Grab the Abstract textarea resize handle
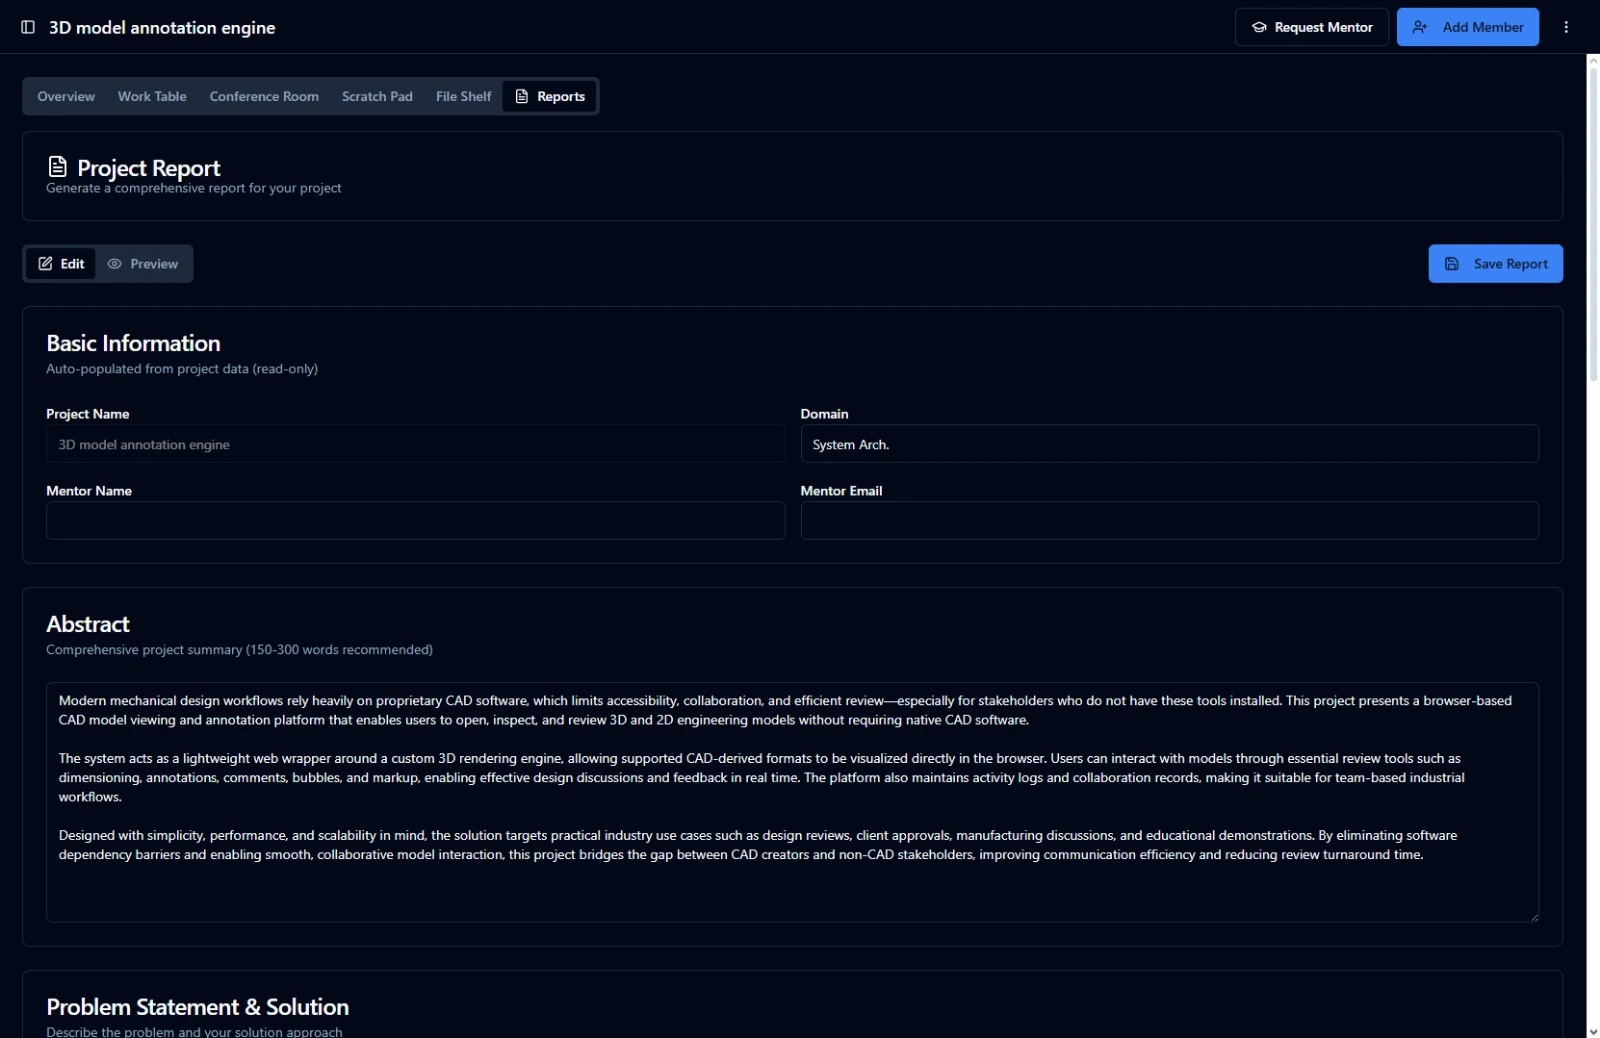 [1533, 917]
